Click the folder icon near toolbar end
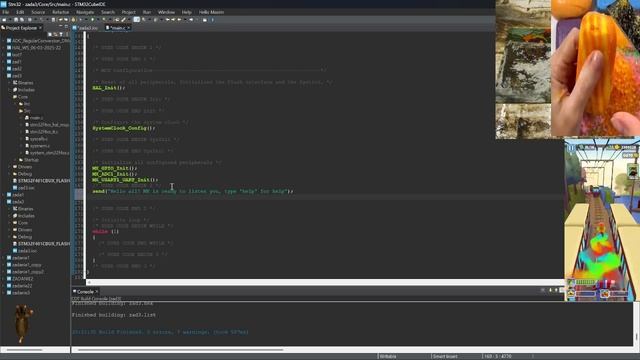Screen dimensions: 640x360 204,20
